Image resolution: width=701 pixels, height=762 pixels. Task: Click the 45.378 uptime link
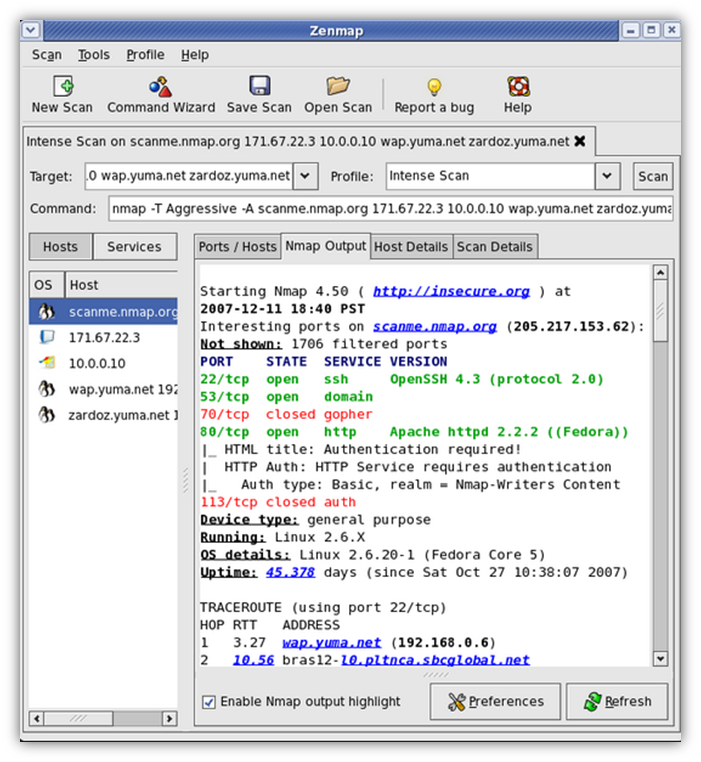(x=290, y=572)
